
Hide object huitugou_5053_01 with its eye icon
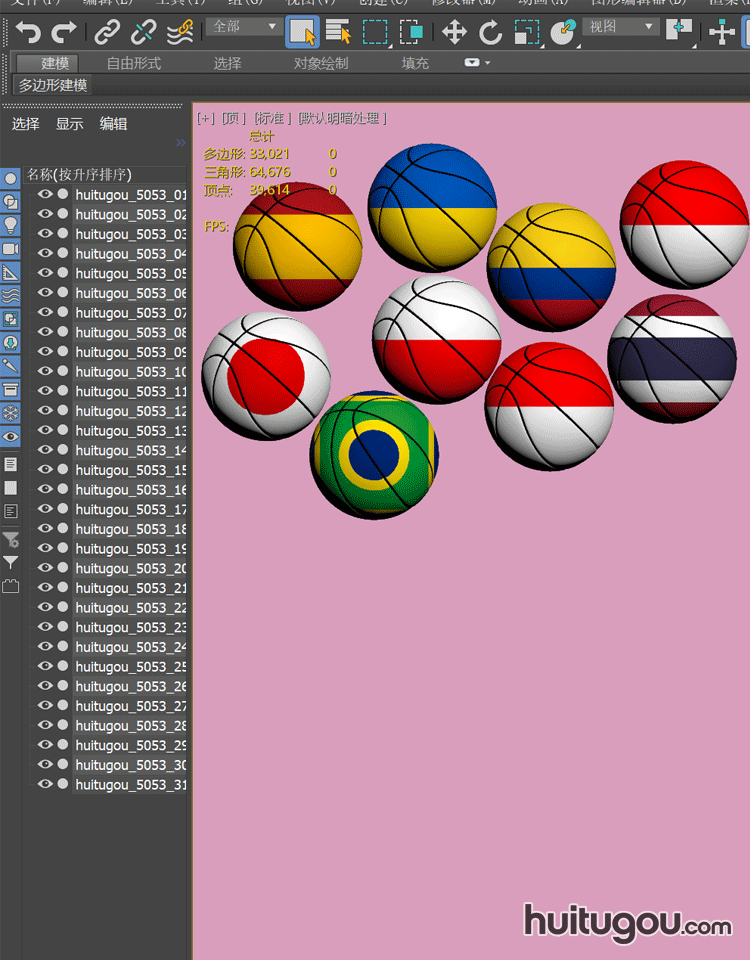pos(45,194)
